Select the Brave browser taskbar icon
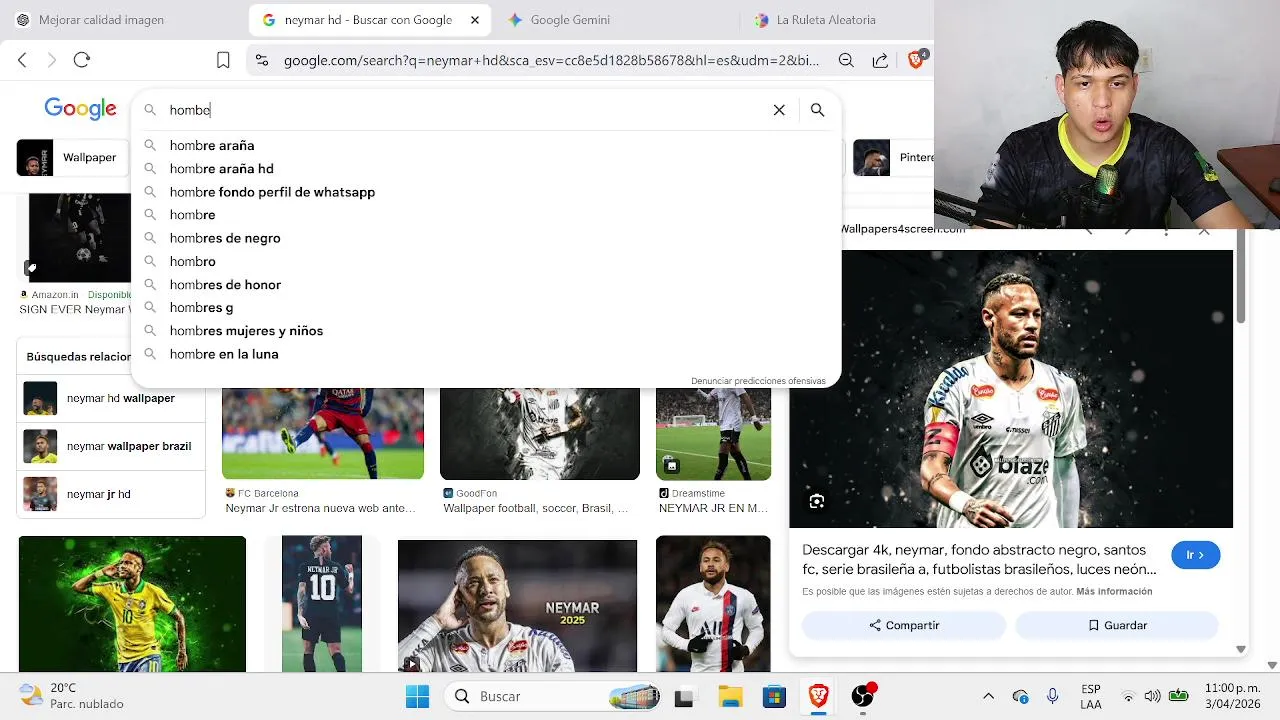This screenshot has height=720, width=1280. (x=818, y=696)
